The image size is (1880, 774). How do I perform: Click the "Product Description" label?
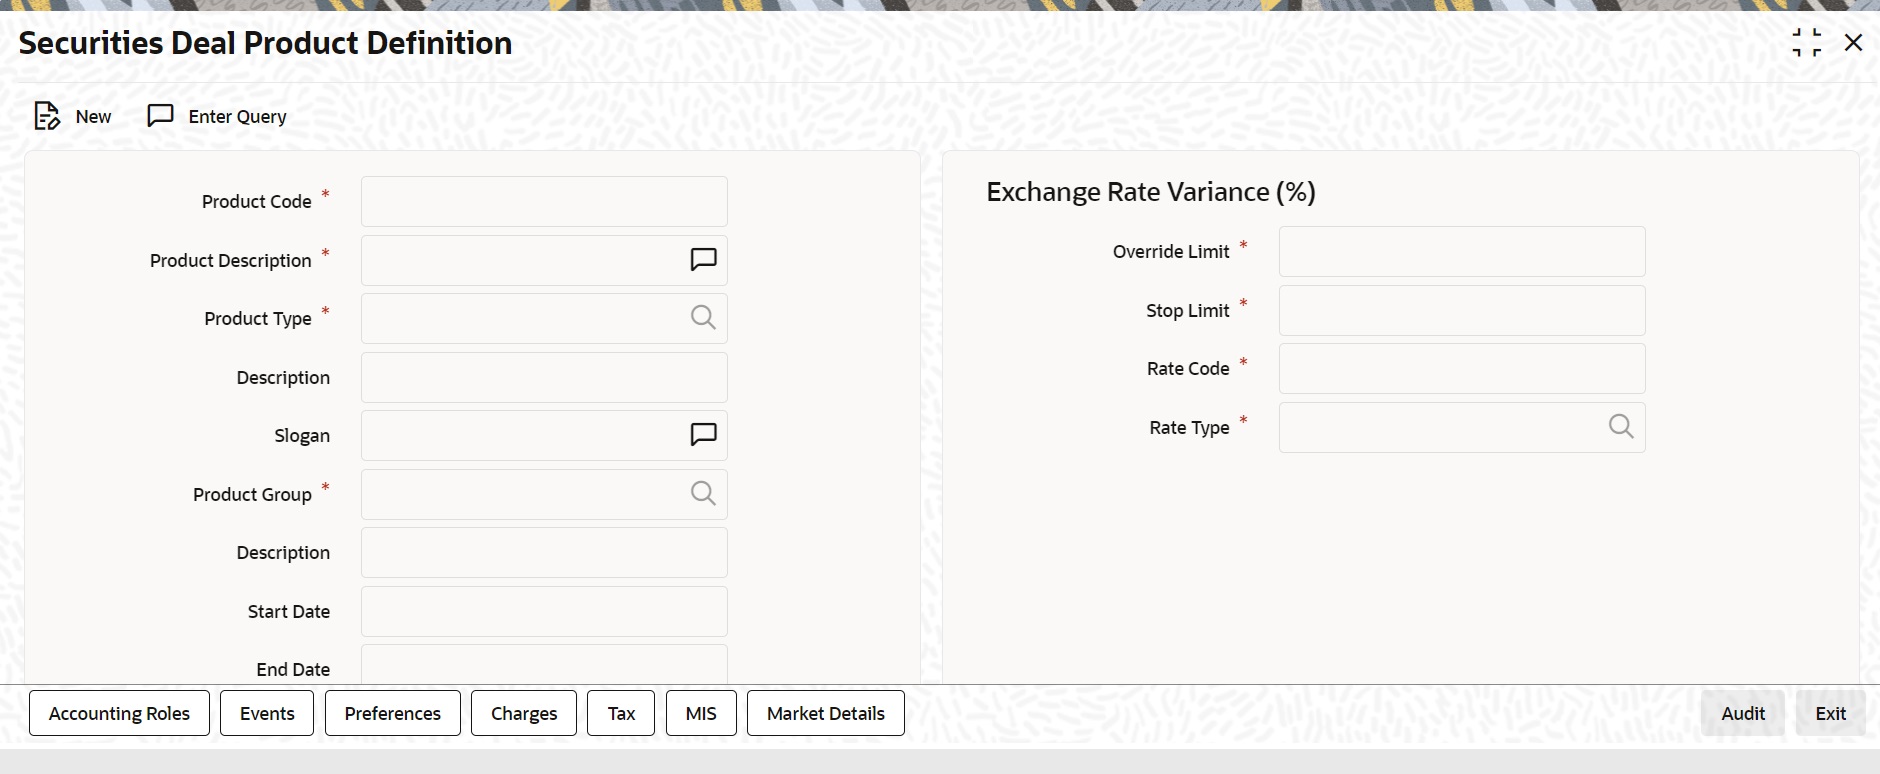[231, 261]
